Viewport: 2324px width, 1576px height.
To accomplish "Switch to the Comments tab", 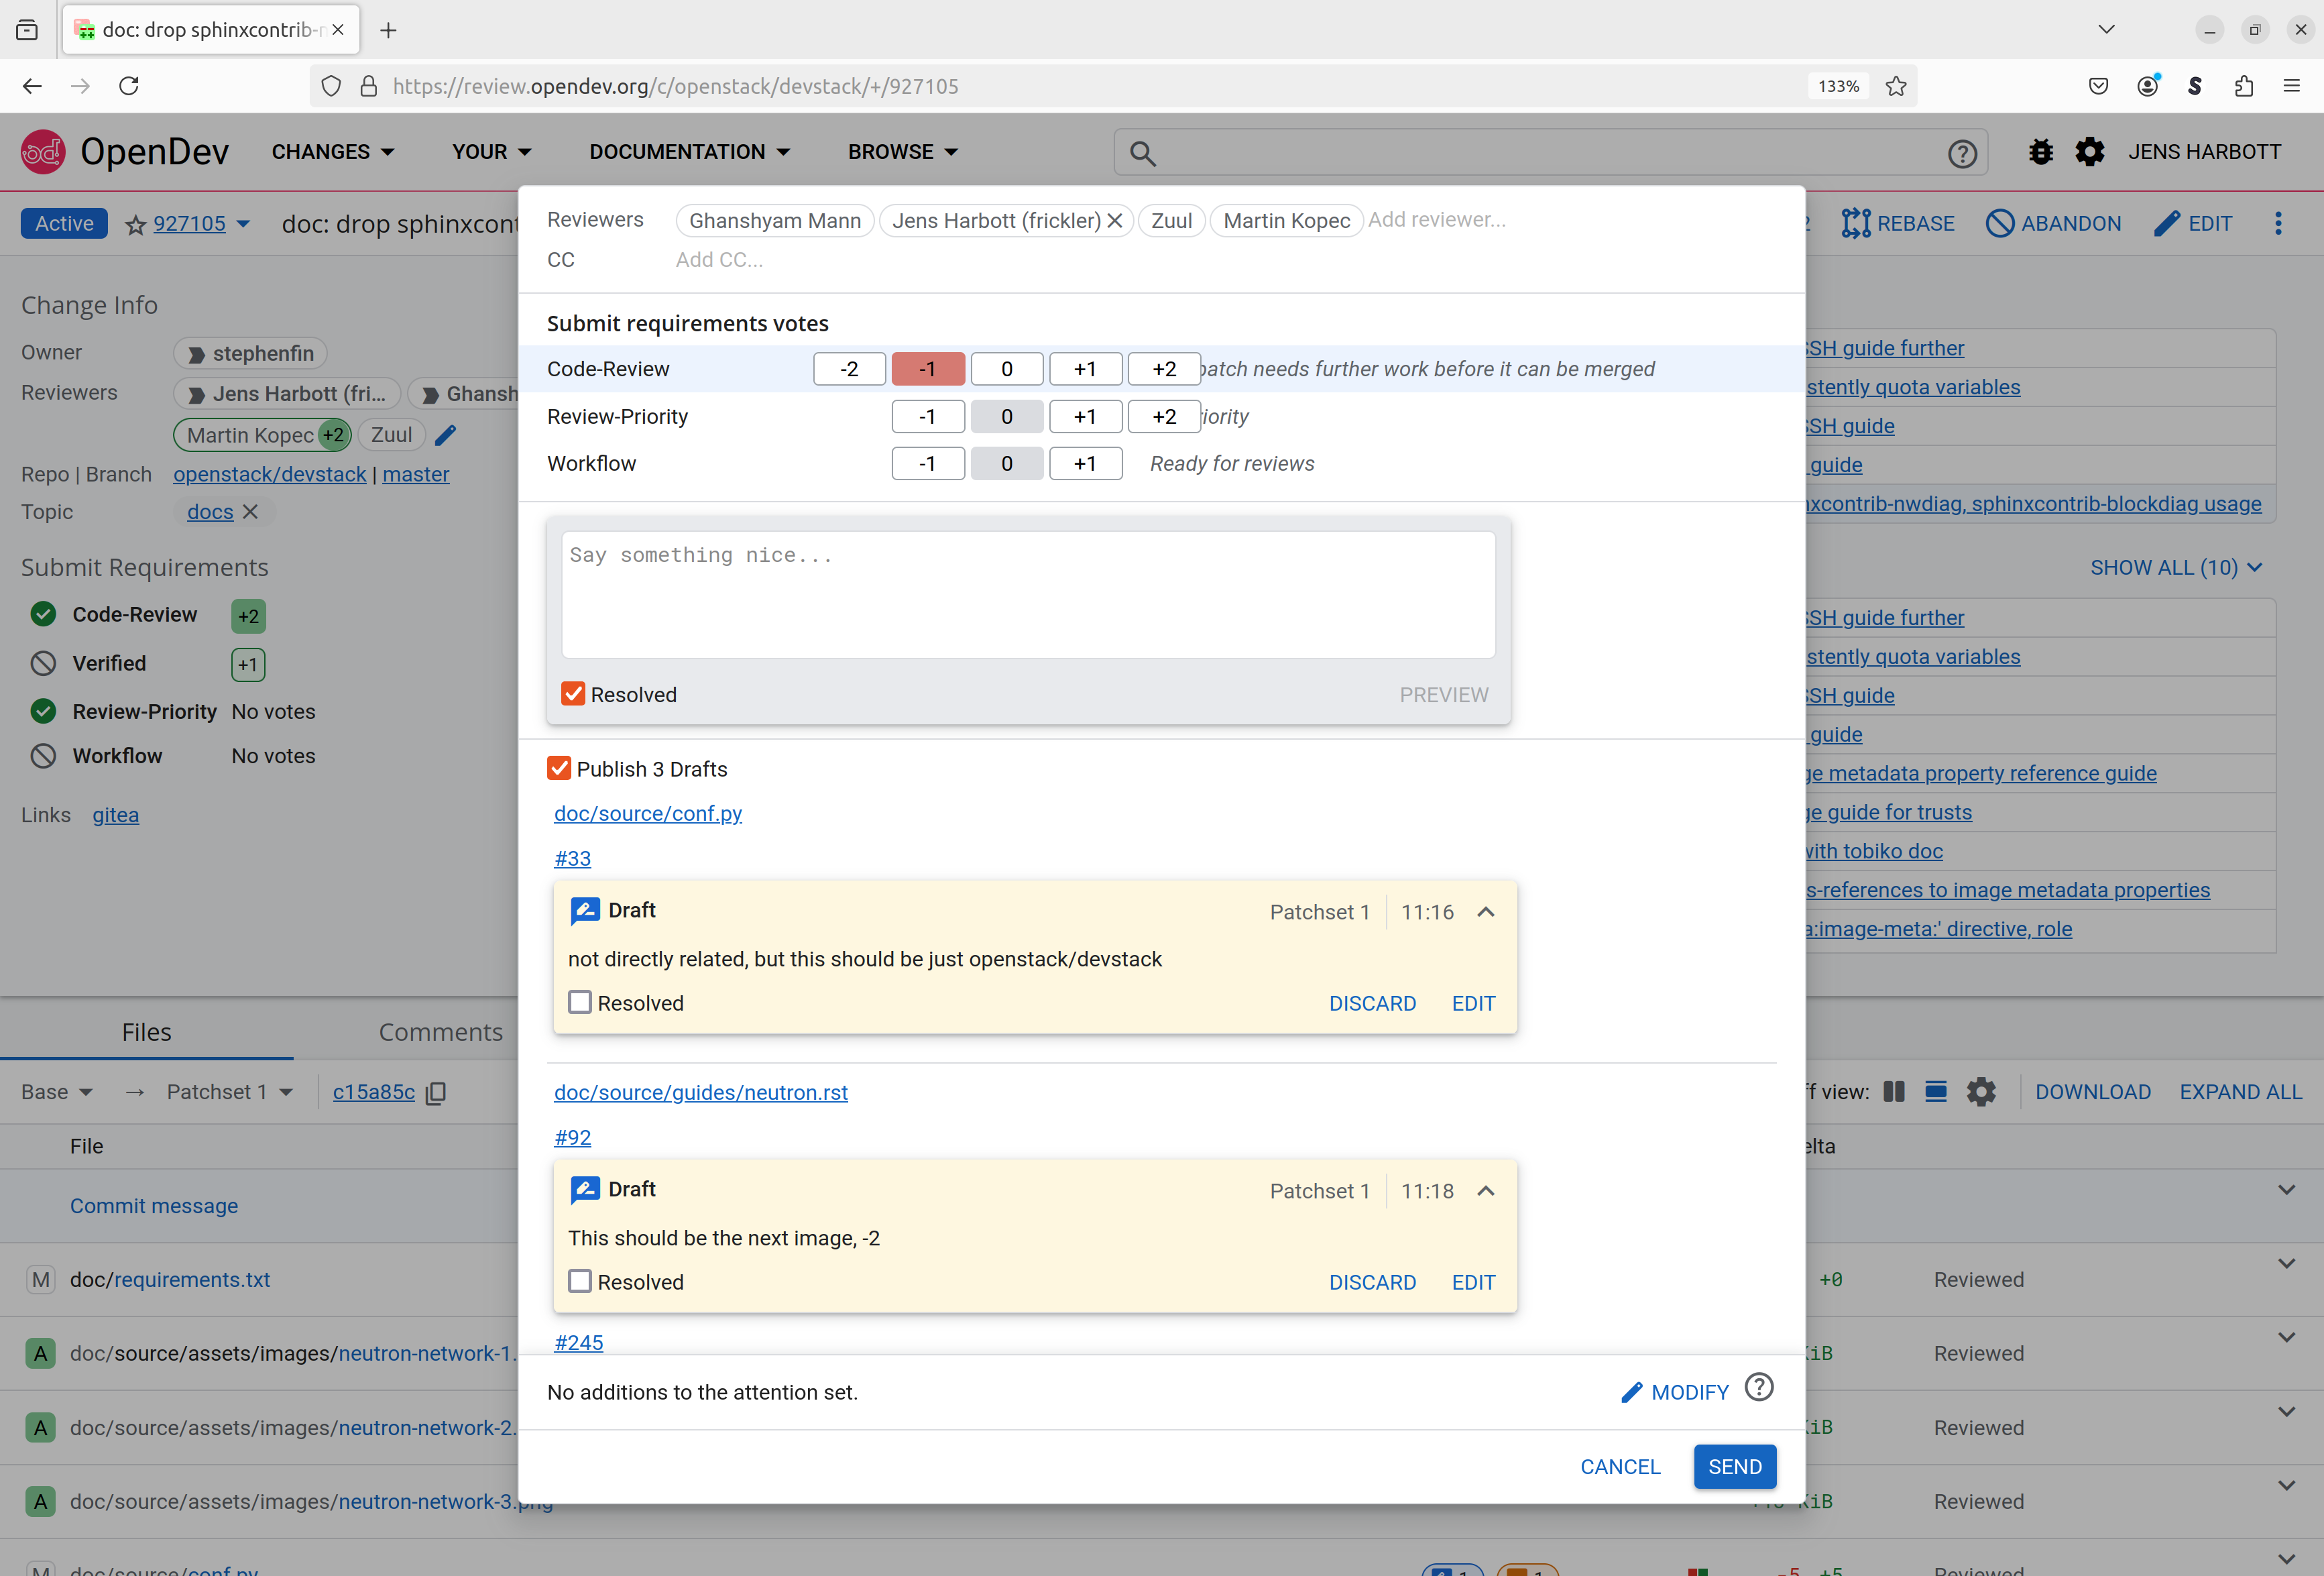I will click(440, 1032).
